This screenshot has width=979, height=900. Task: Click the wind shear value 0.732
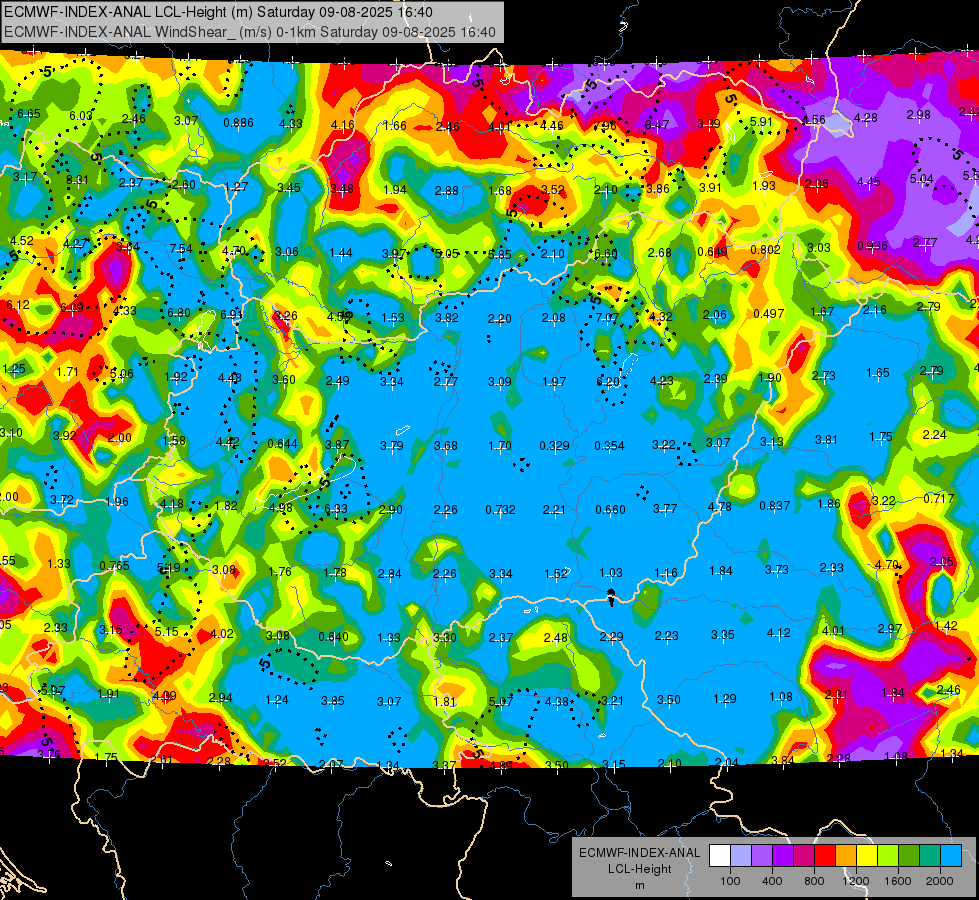tap(501, 510)
